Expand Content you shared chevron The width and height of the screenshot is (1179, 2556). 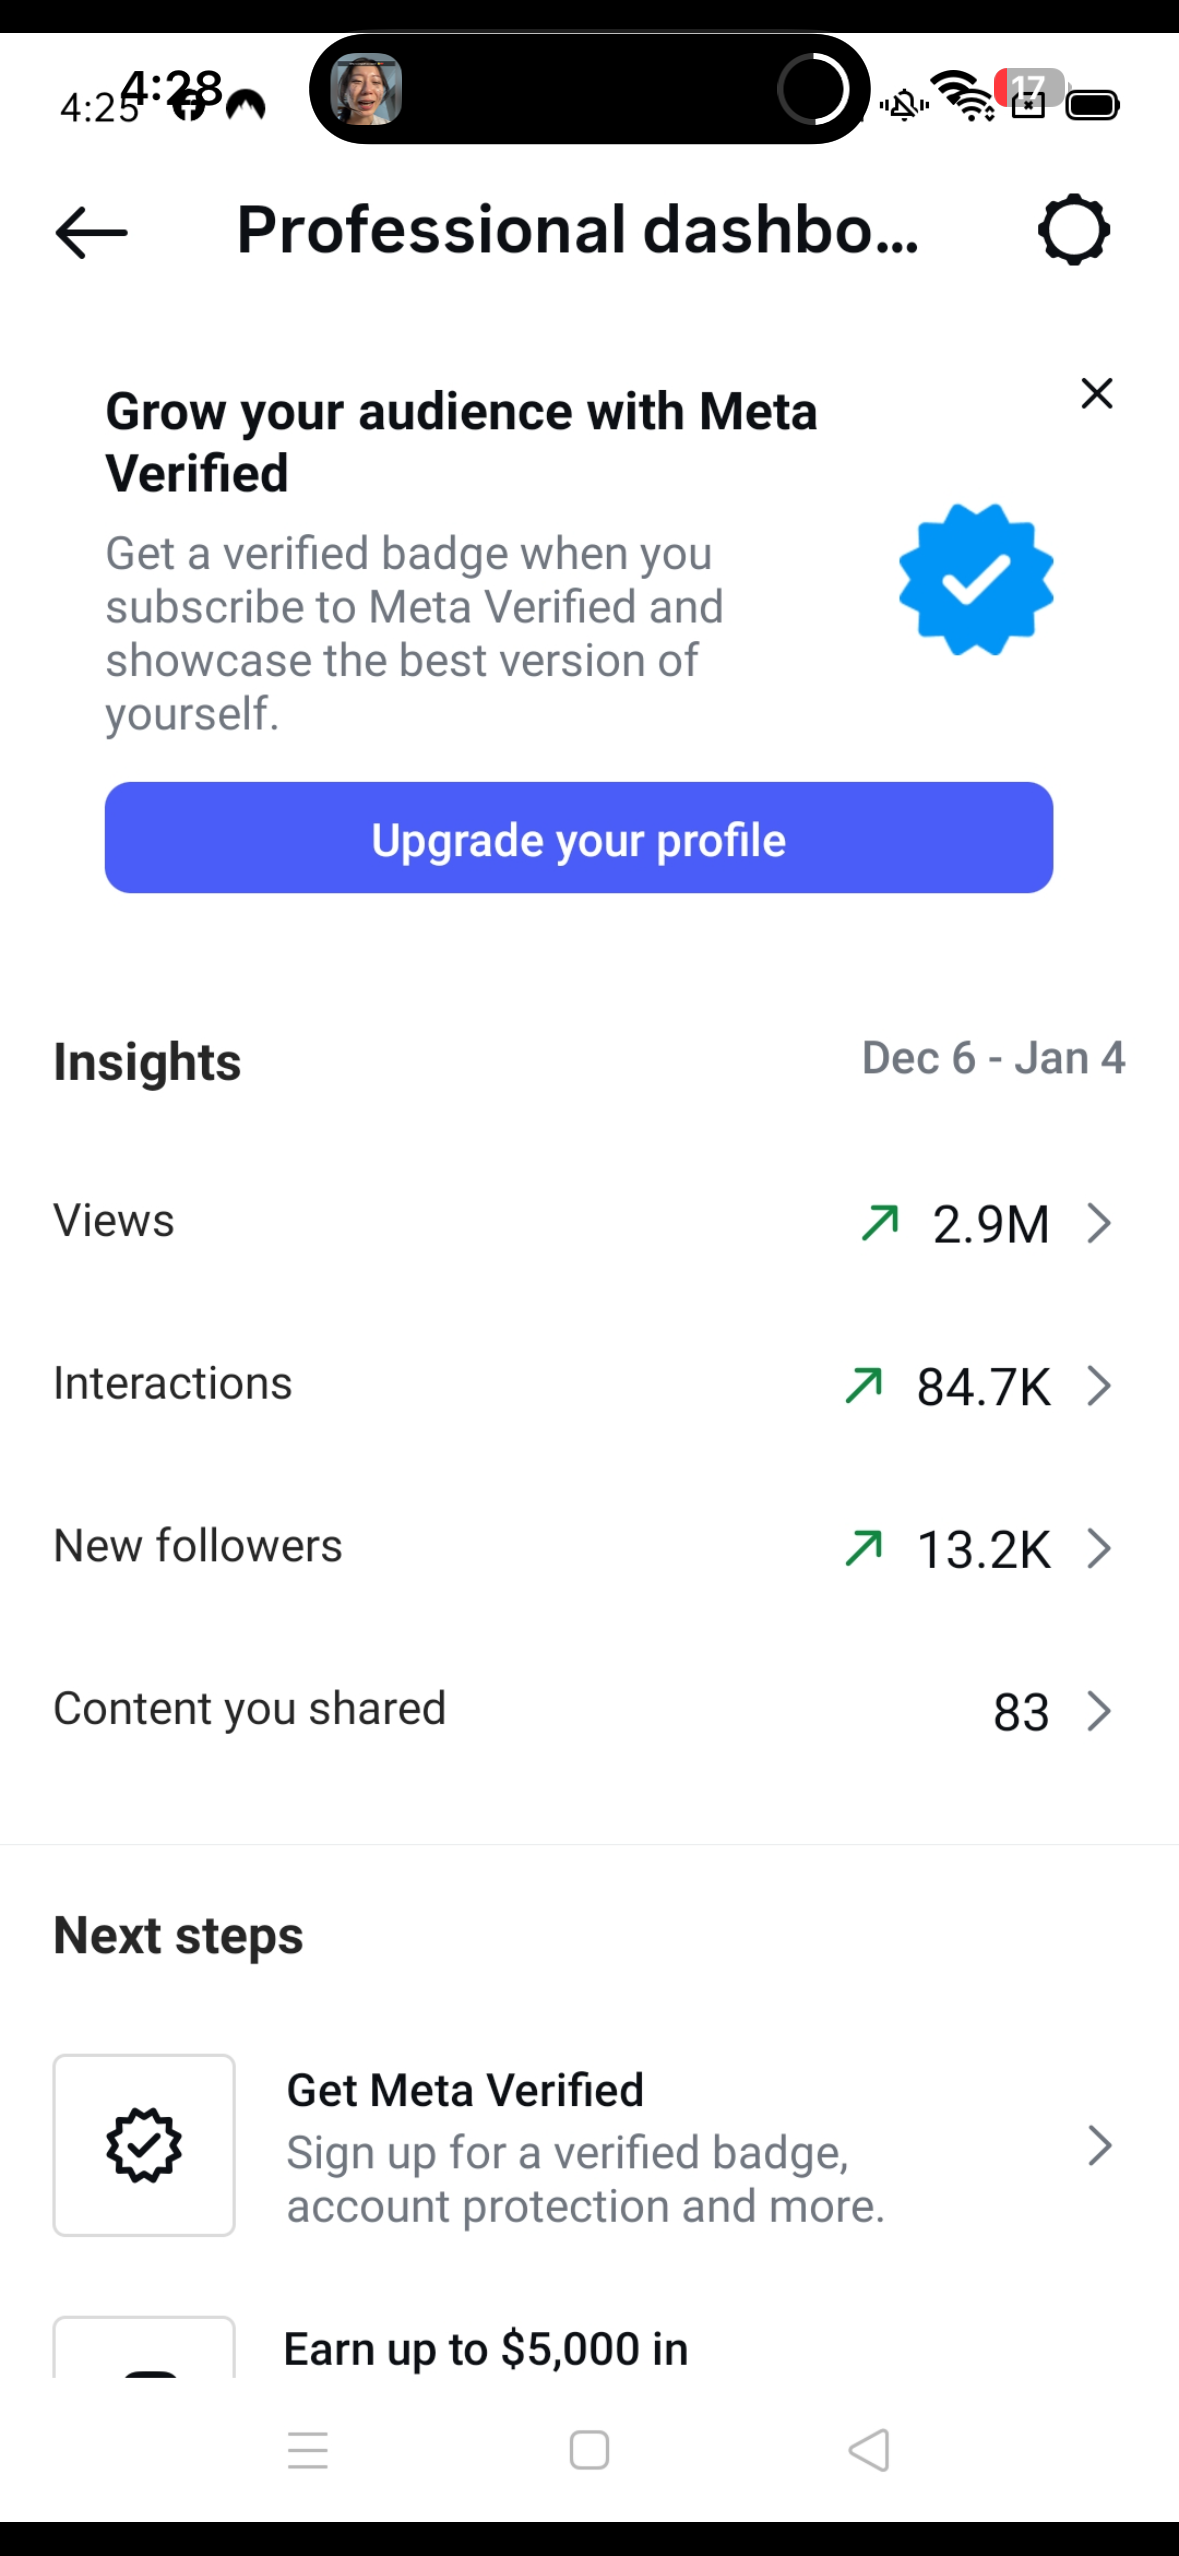[x=1099, y=1711]
